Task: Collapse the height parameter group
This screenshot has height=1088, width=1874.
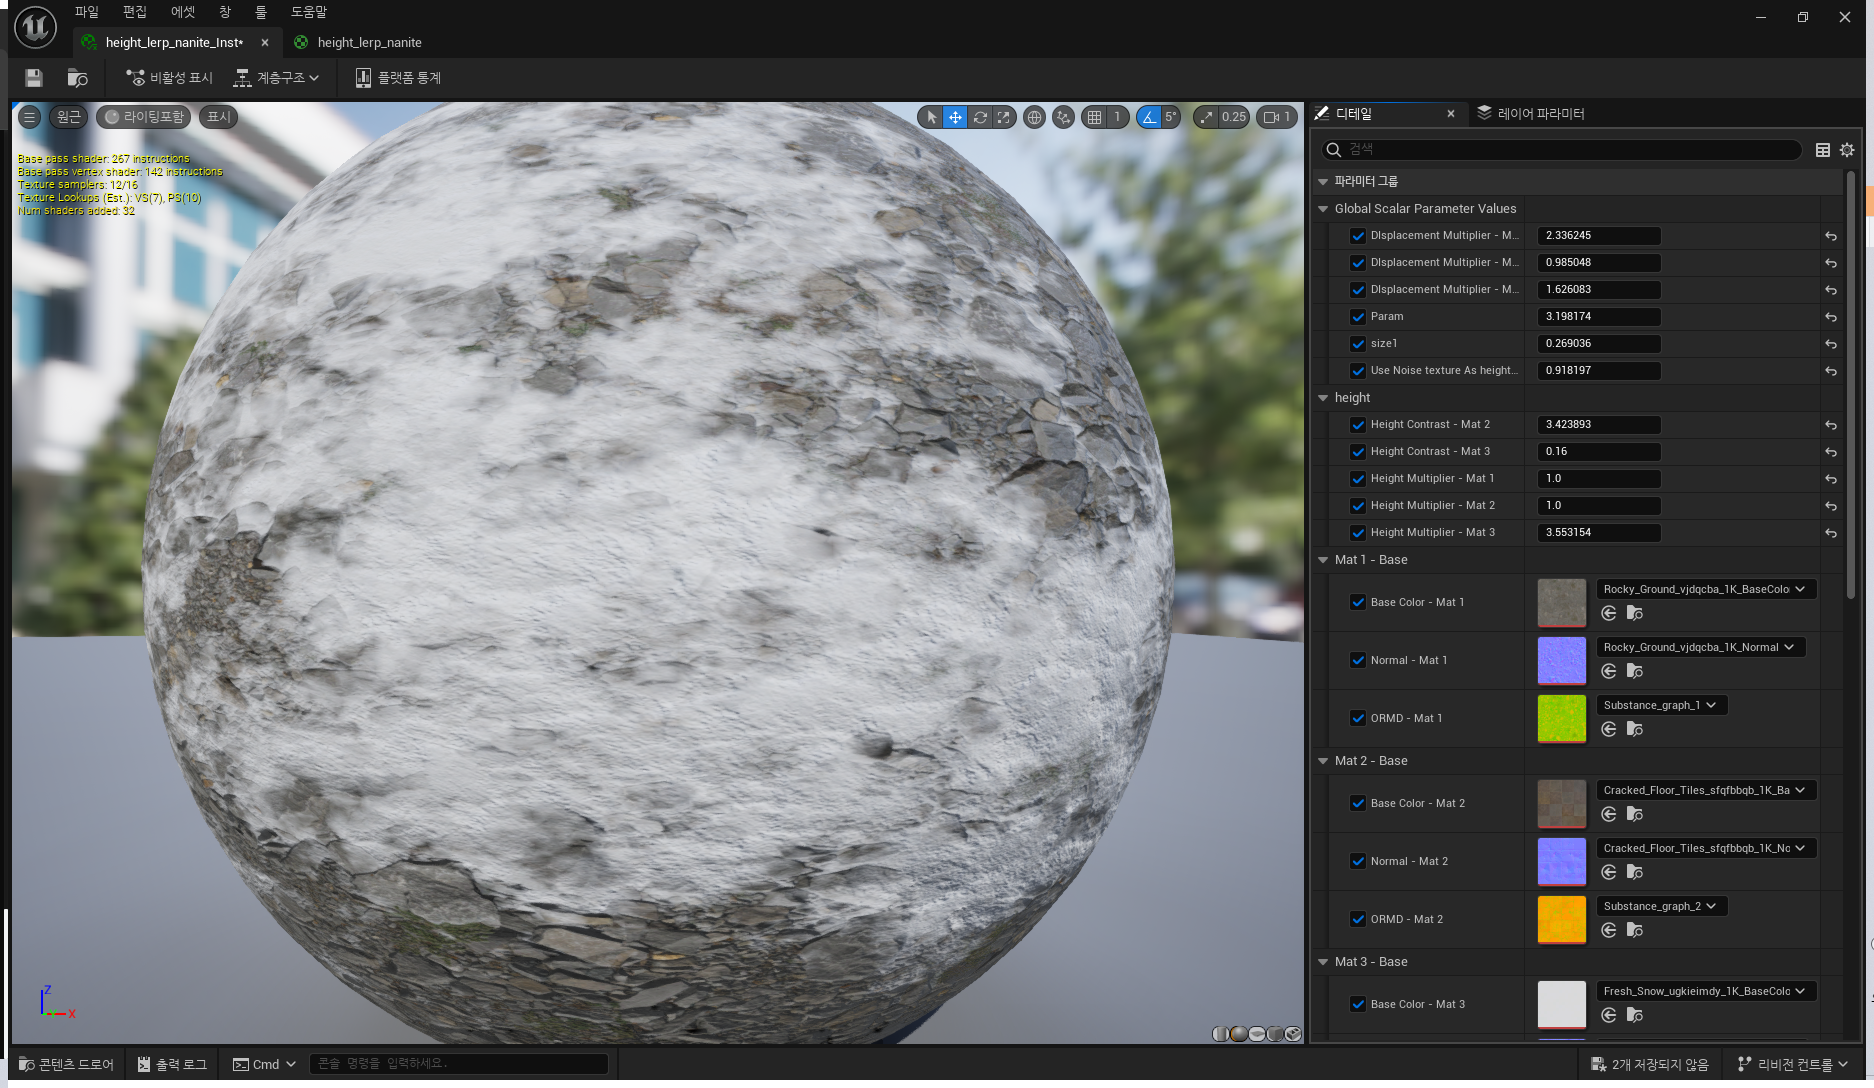Action: pyautogui.click(x=1323, y=398)
